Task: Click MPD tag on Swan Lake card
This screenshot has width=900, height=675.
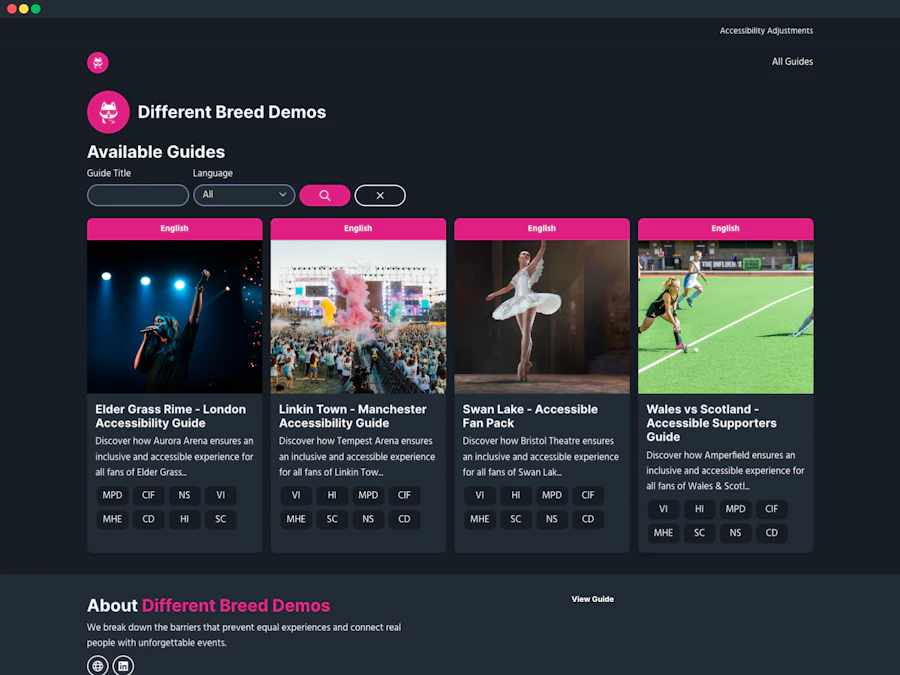Action: pyautogui.click(x=552, y=495)
